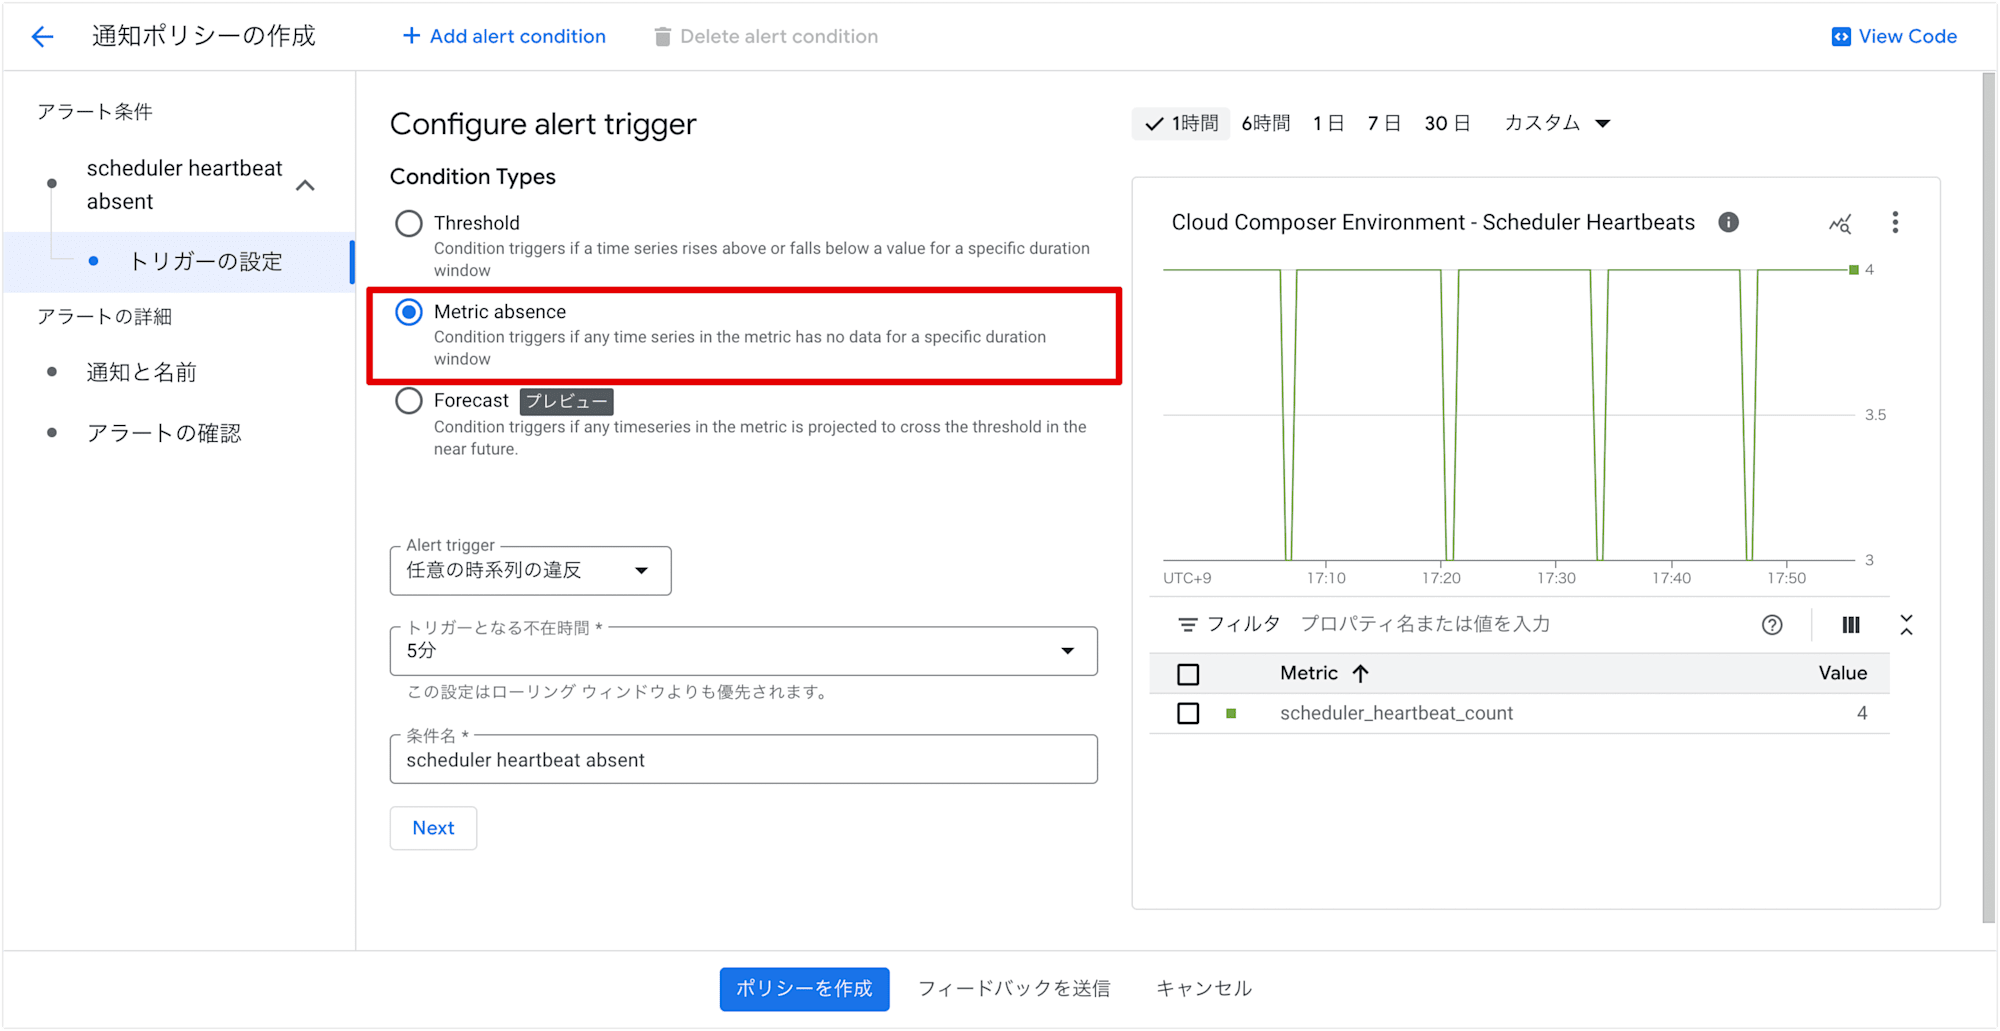2000x1031 pixels.
Task: Go to the 通知と名前 step
Action: [141, 372]
